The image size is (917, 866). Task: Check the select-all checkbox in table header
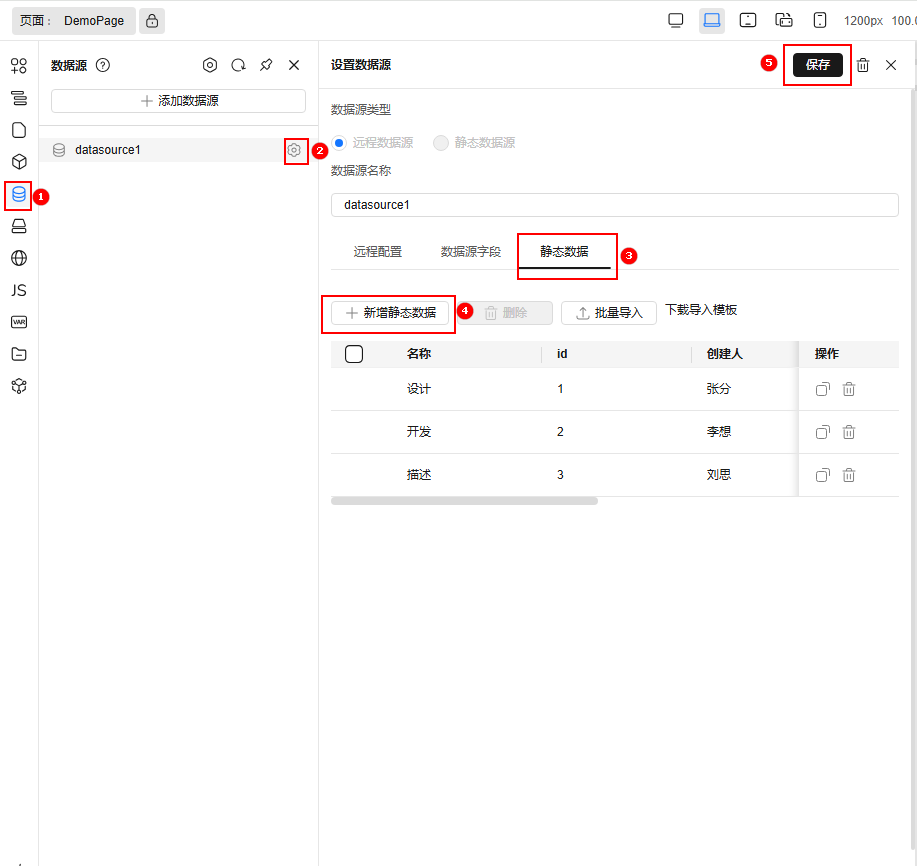click(x=354, y=354)
